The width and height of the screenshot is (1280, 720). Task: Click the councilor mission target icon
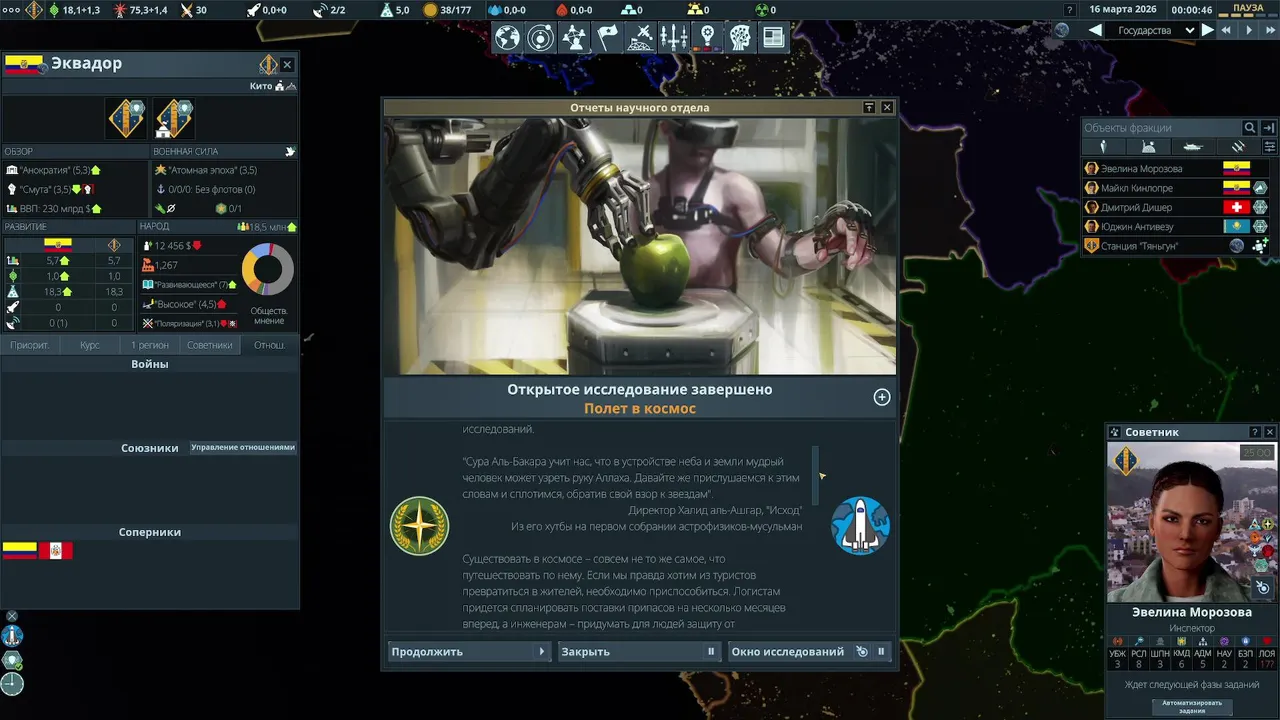coord(1262,588)
